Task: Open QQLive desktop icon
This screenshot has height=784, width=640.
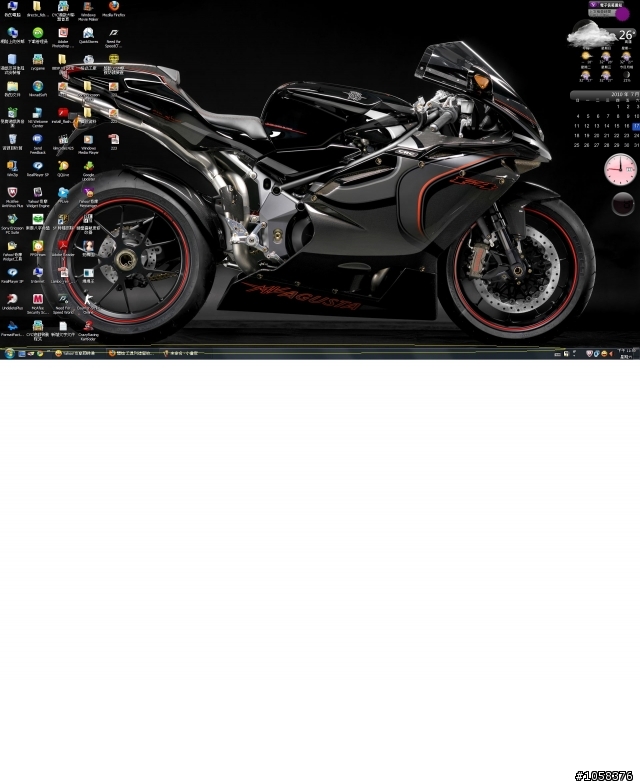Action: tap(63, 169)
